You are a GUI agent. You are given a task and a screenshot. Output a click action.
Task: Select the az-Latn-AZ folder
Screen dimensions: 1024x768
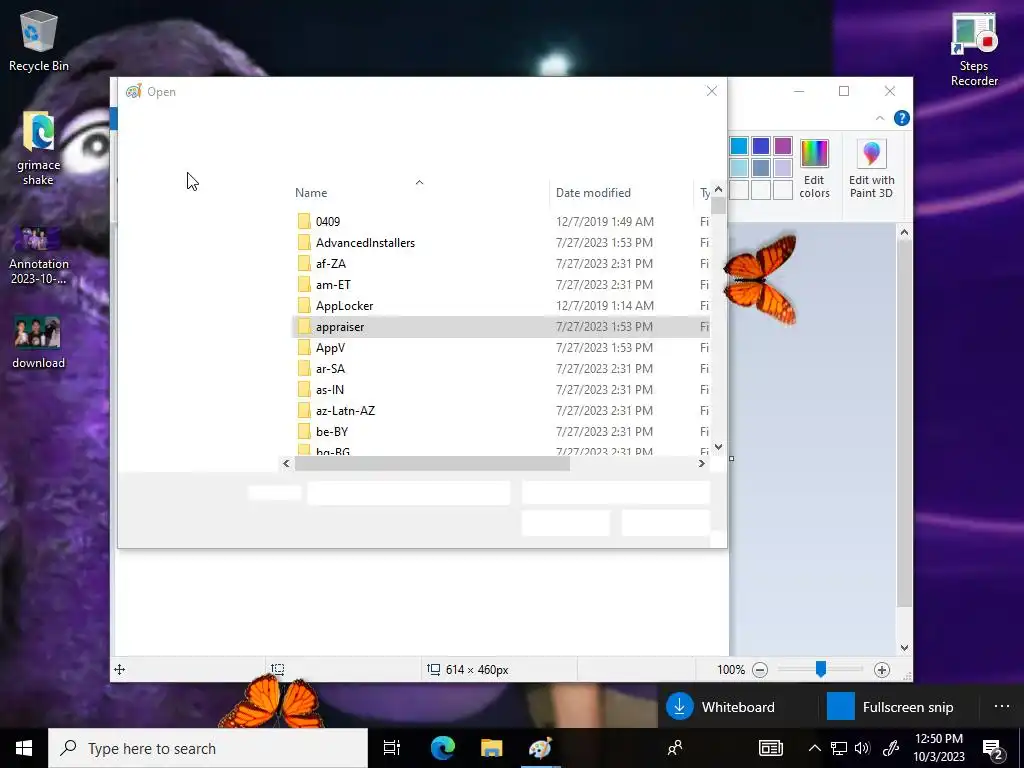click(501, 410)
